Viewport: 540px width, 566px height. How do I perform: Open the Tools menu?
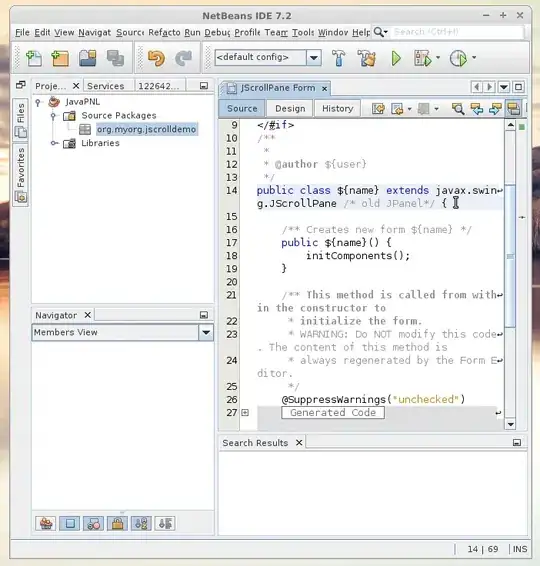coord(303,32)
